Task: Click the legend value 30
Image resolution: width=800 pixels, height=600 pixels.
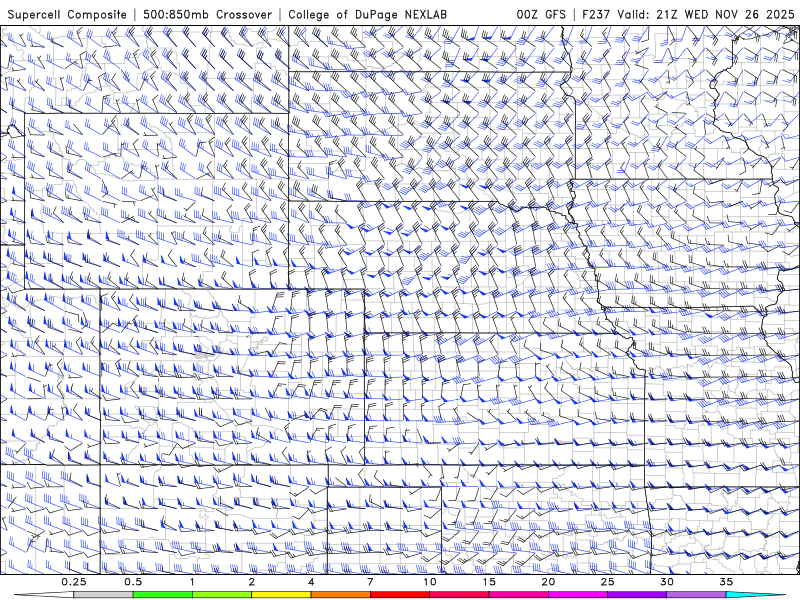Action: (666, 582)
